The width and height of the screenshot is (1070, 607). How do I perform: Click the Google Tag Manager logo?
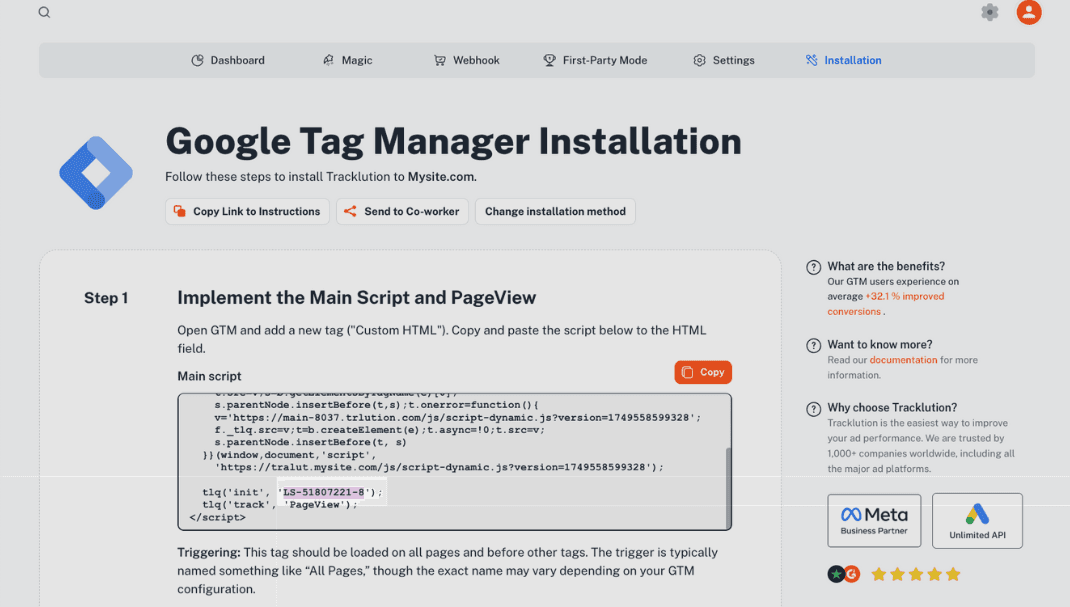(x=96, y=173)
